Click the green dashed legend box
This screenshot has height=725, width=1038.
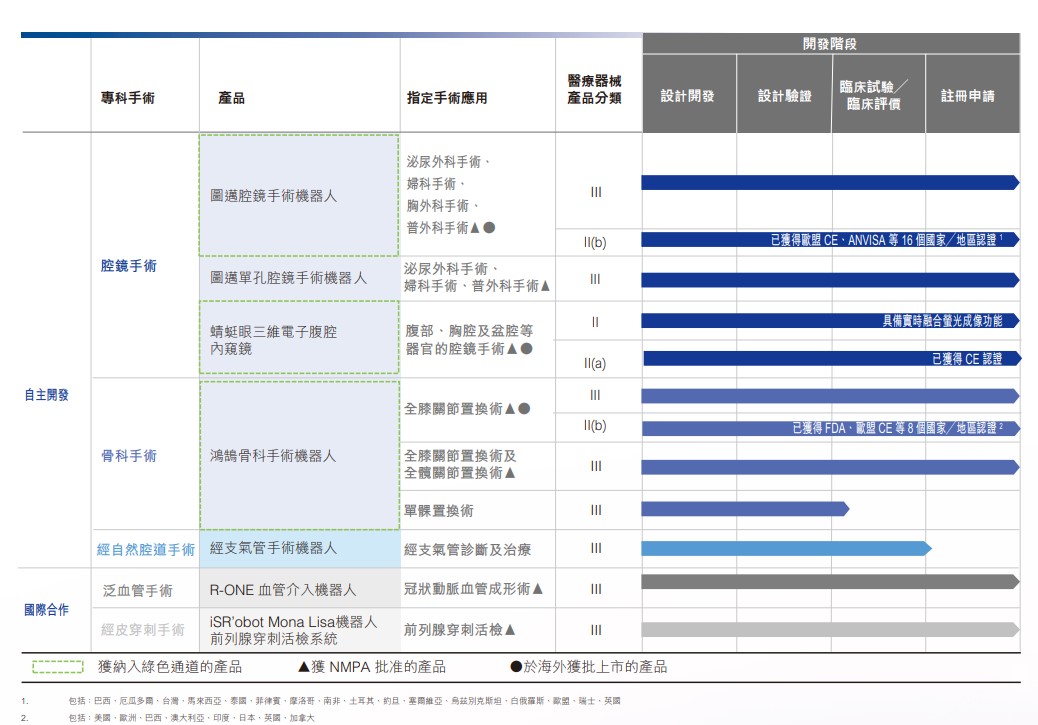point(58,667)
